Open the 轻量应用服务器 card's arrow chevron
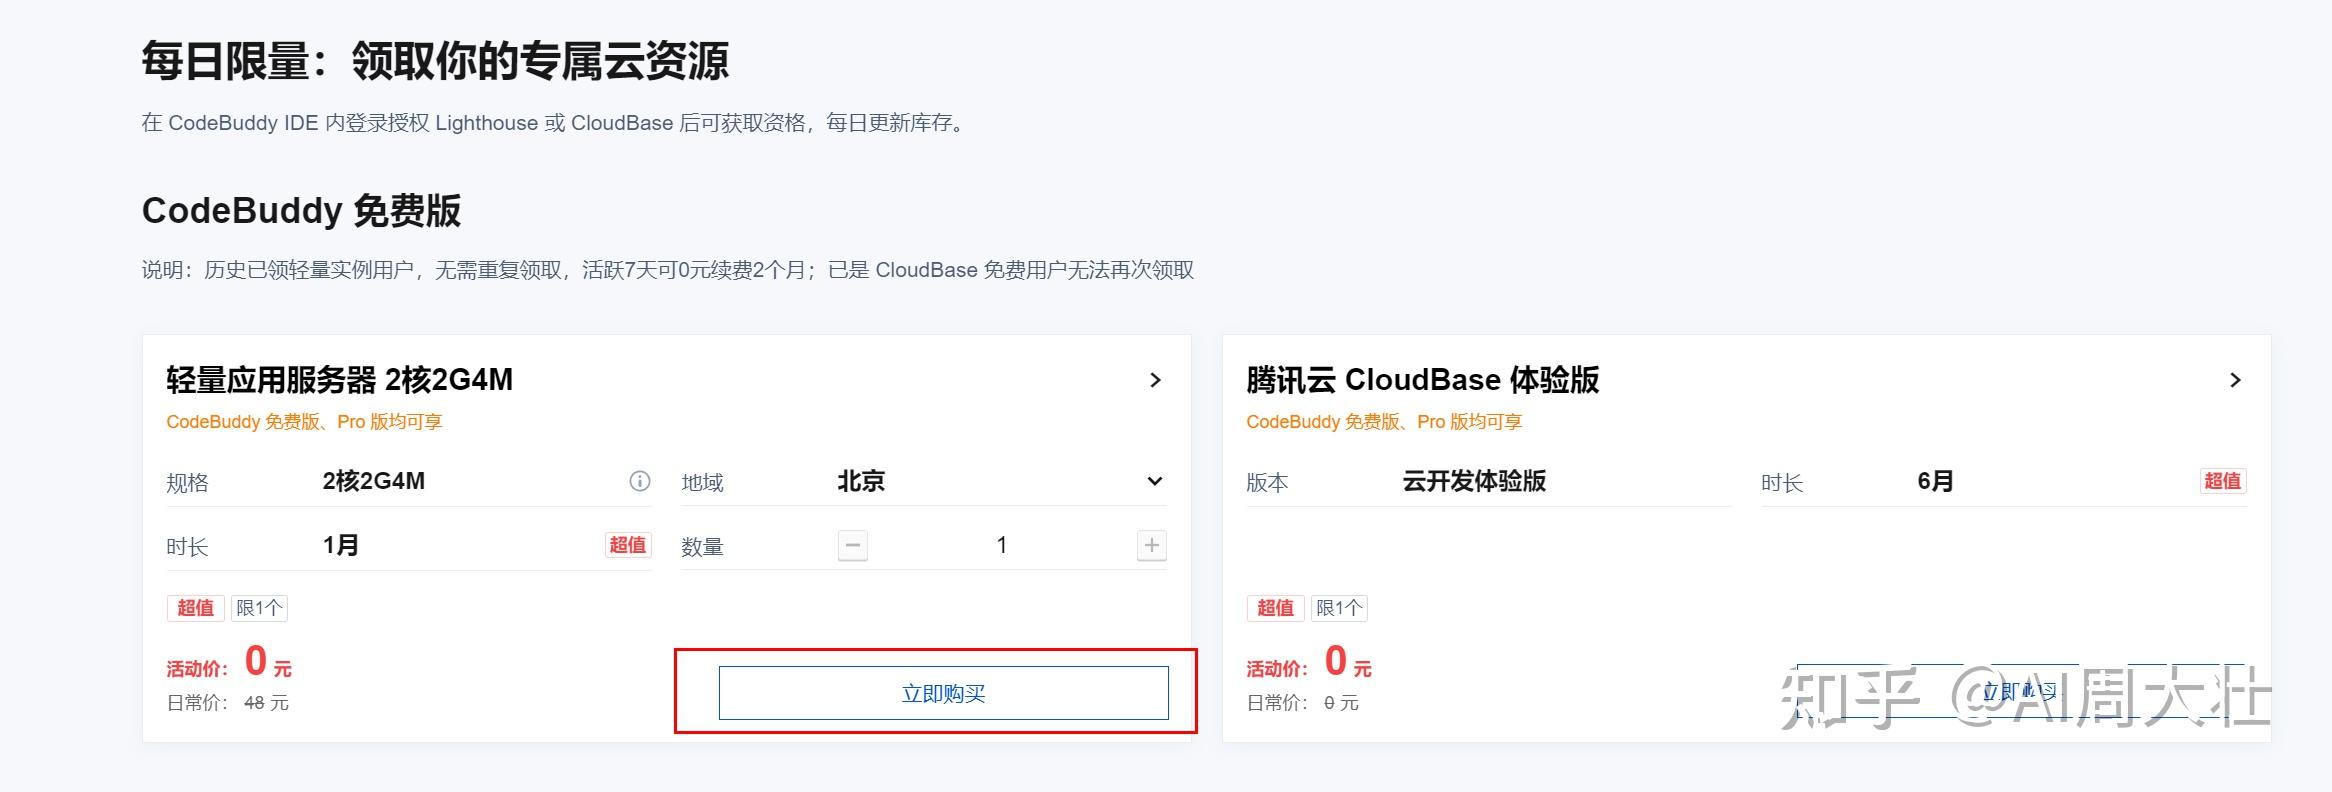This screenshot has height=792, width=2332. coord(1155,380)
